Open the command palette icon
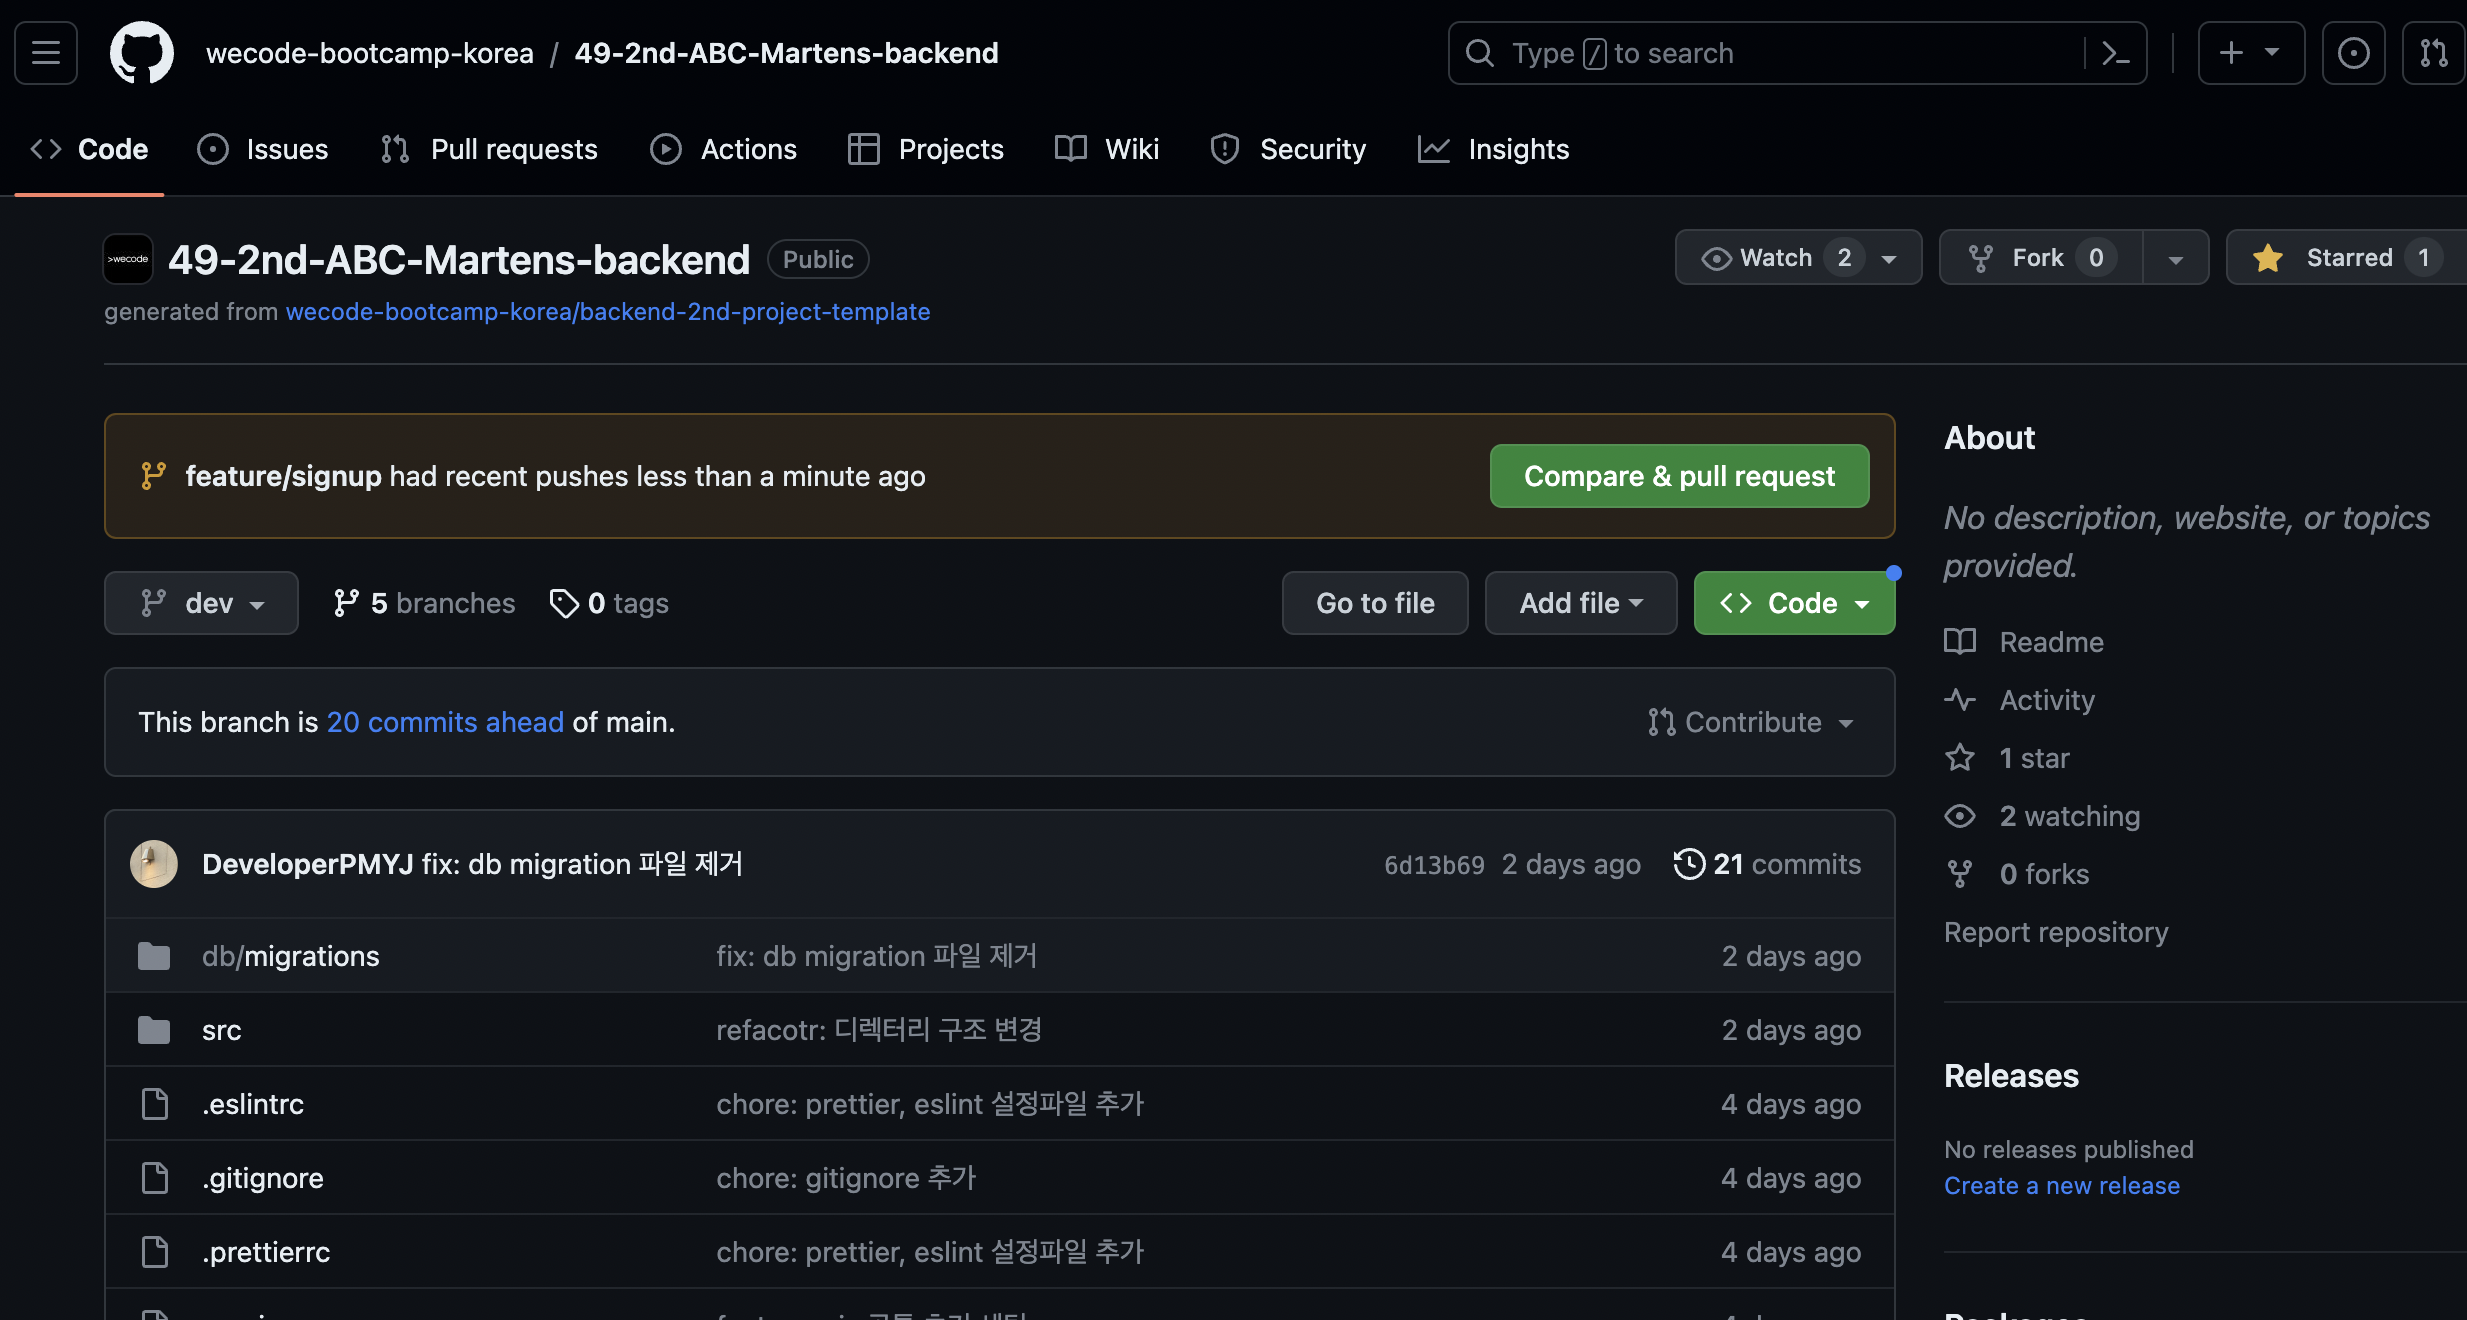This screenshot has width=2467, height=1320. (x=2115, y=53)
